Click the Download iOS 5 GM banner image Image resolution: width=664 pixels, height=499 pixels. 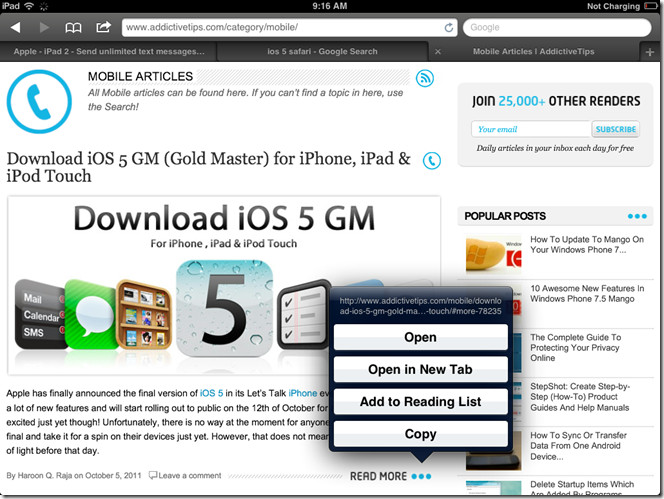click(x=224, y=285)
